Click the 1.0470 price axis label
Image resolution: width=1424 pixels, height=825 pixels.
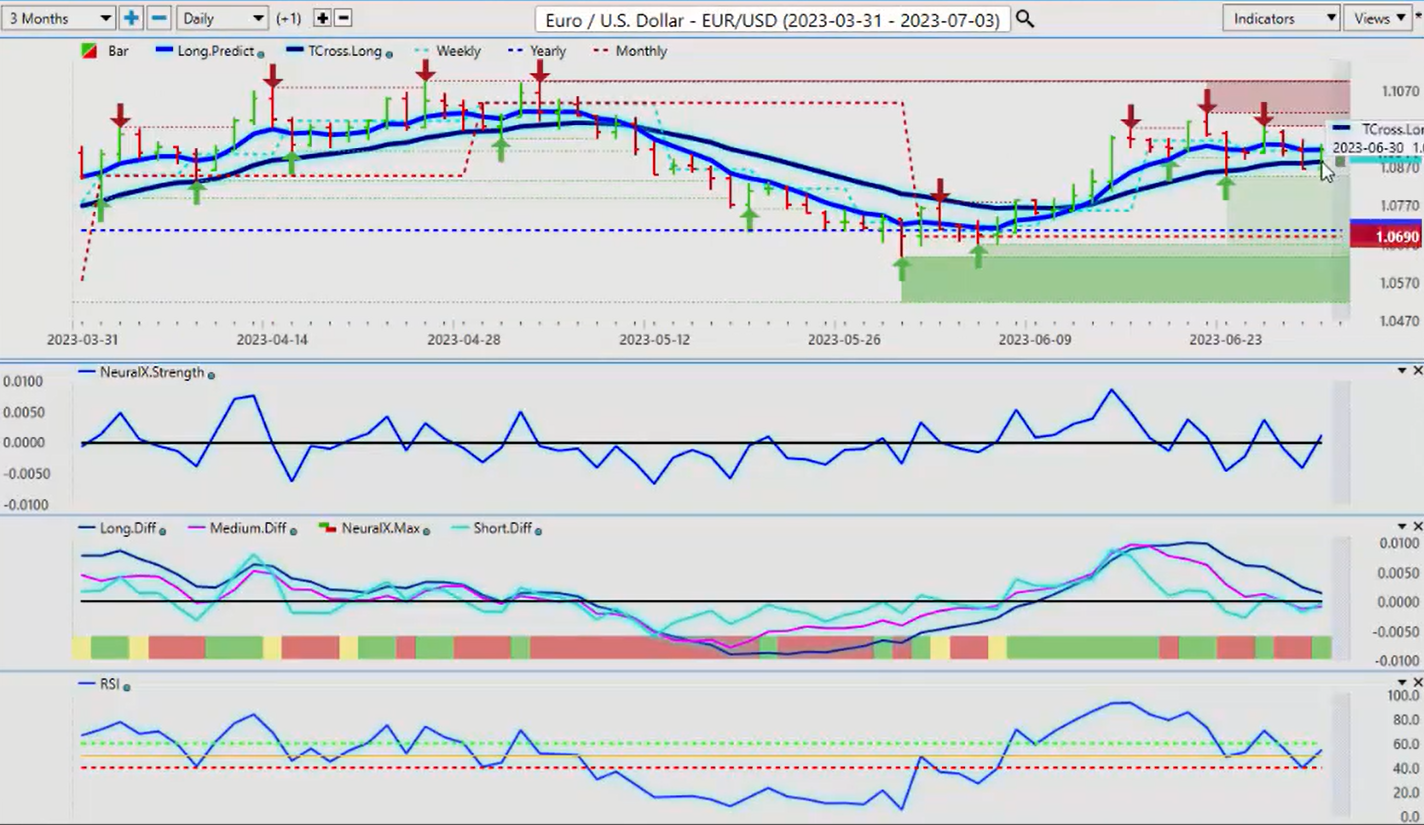(x=1400, y=321)
